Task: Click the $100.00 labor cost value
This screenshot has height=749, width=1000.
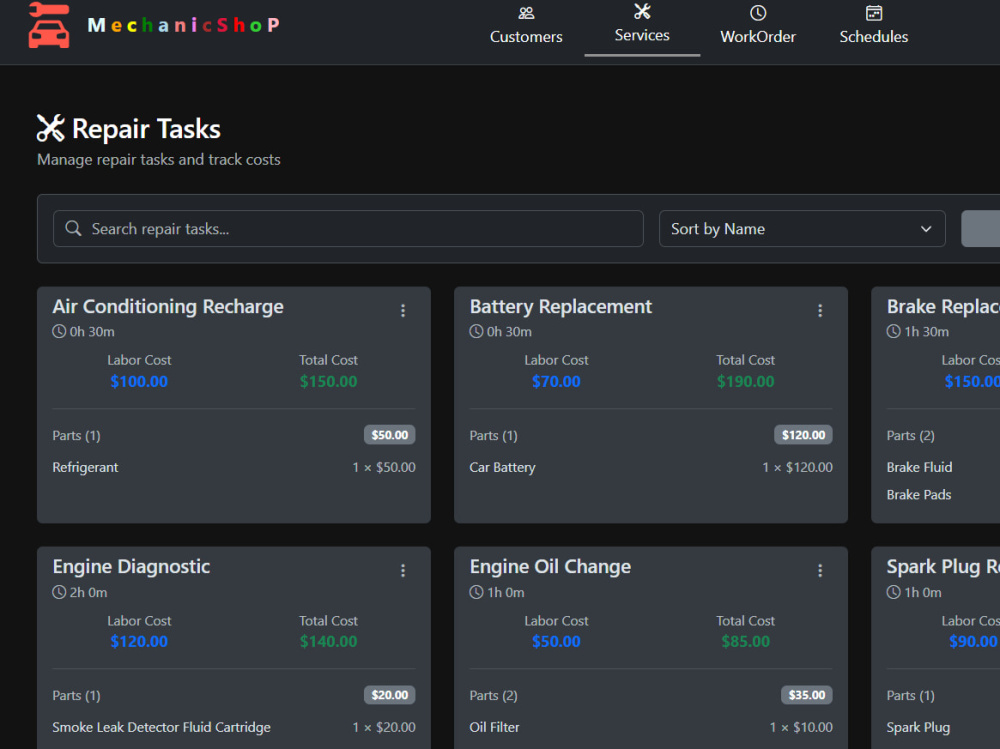Action: [139, 382]
